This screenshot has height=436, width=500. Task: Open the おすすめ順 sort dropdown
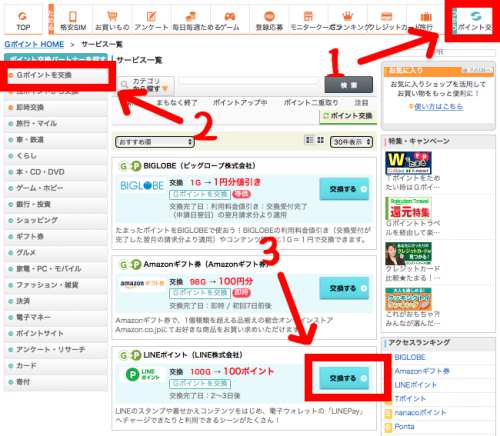(155, 142)
